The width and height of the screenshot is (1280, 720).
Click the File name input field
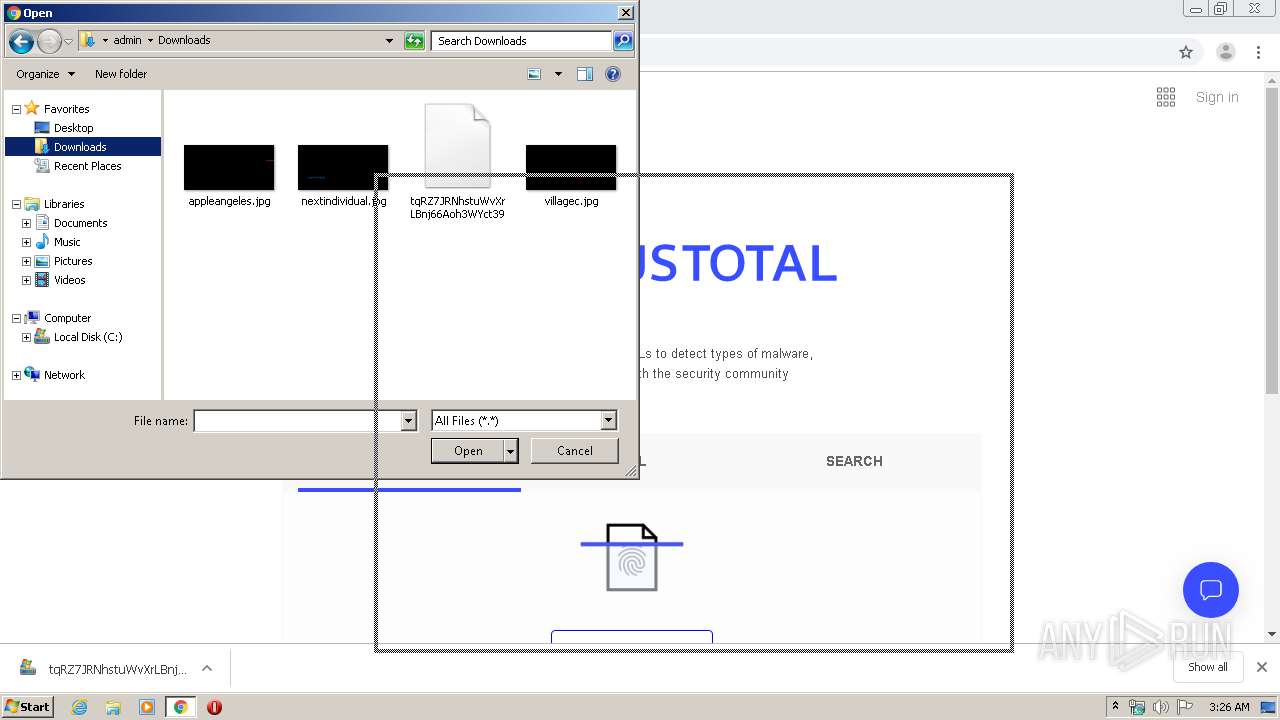pos(297,421)
